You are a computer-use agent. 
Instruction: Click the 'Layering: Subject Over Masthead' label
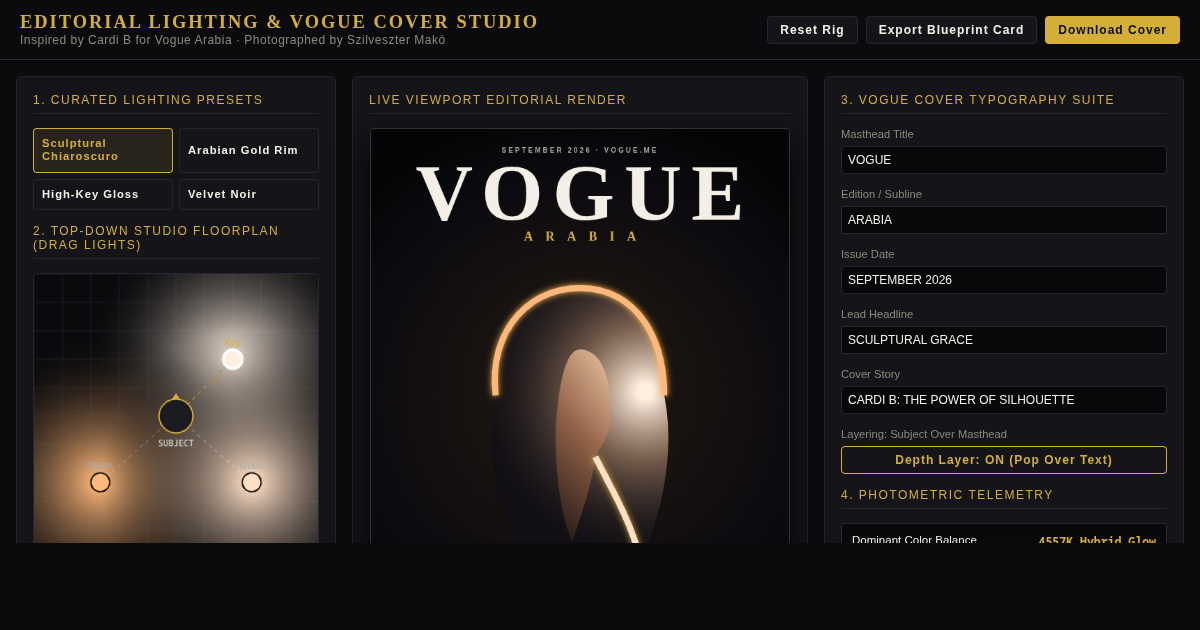[924, 434]
